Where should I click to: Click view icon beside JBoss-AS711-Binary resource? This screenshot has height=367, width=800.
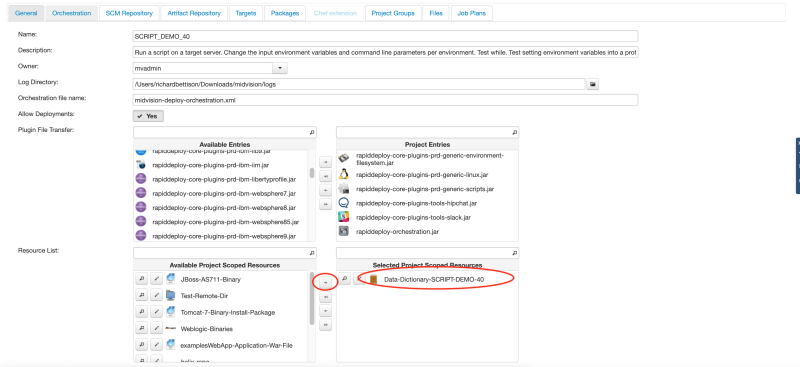click(141, 279)
